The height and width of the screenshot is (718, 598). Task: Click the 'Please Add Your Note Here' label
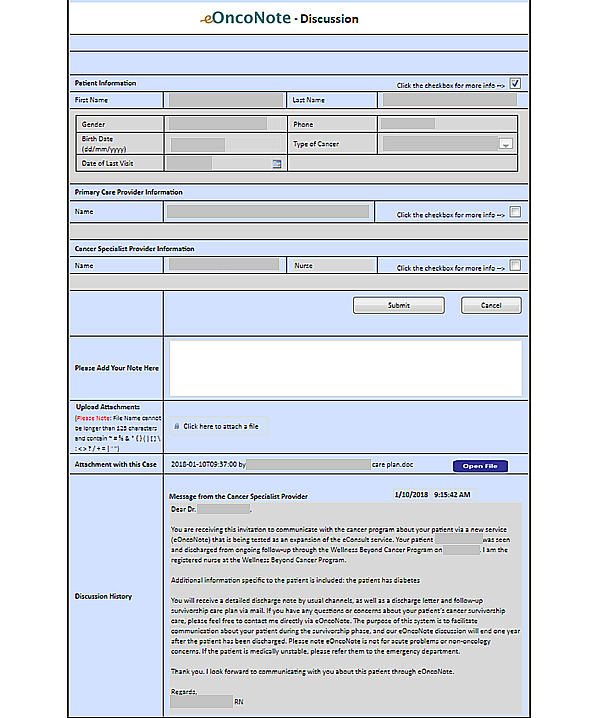[117, 368]
